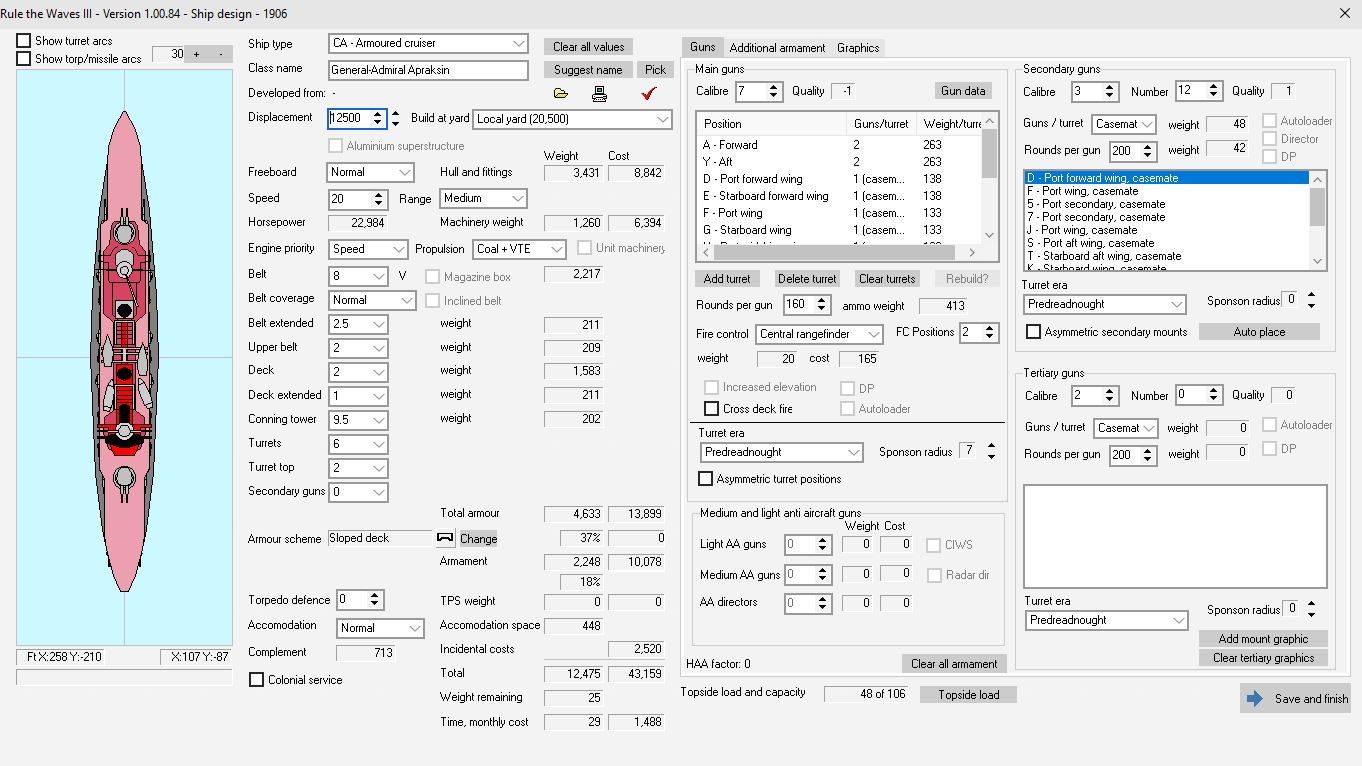Open the Belt coverage dropdown
1362x766 pixels.
(x=372, y=300)
